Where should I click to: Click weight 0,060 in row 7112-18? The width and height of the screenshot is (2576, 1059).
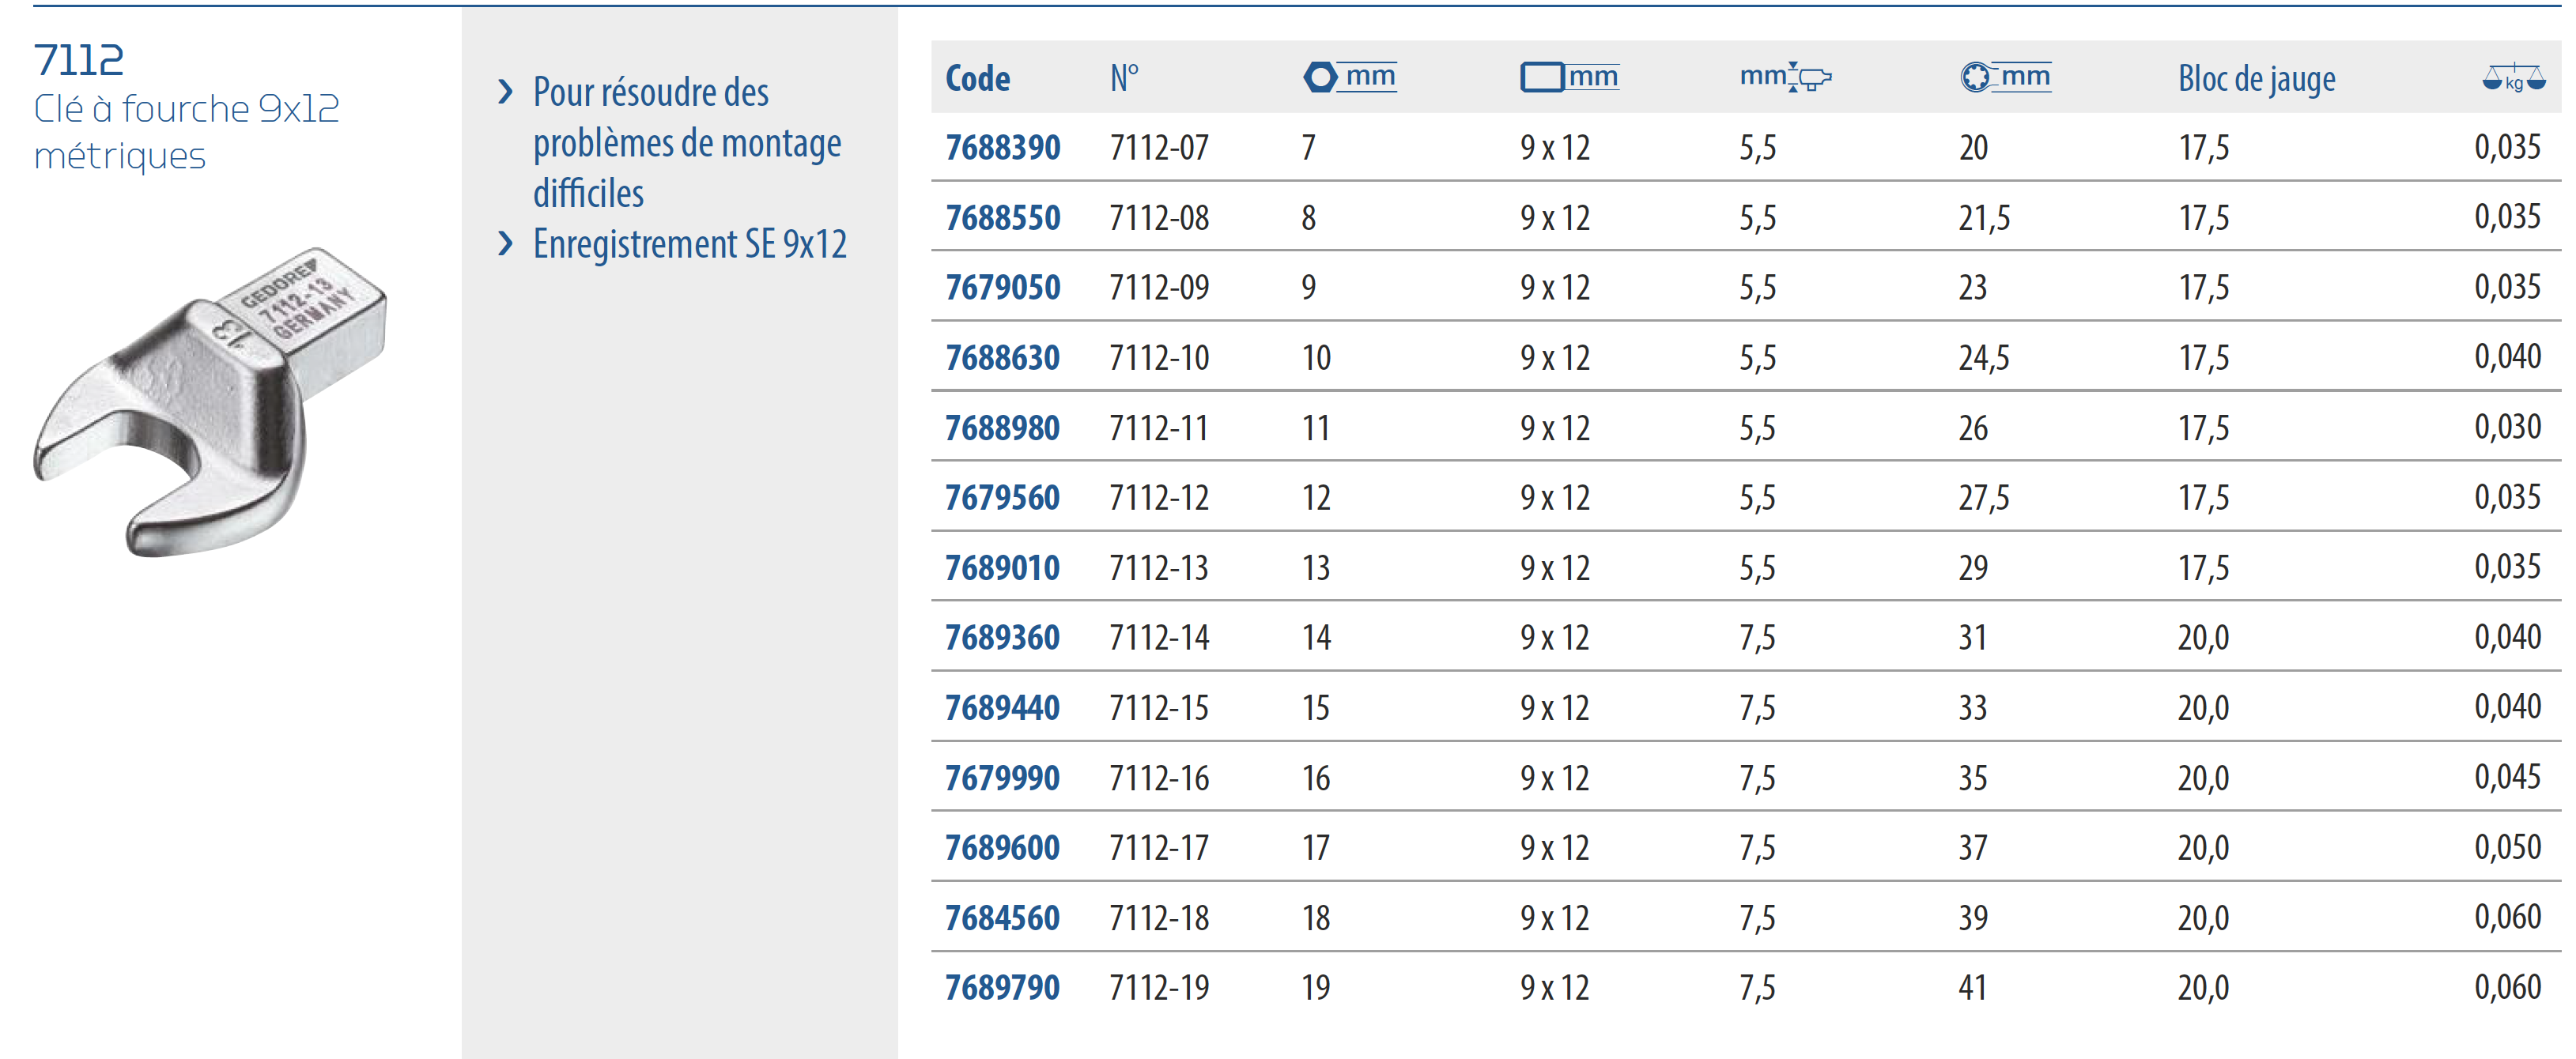(x=2508, y=917)
